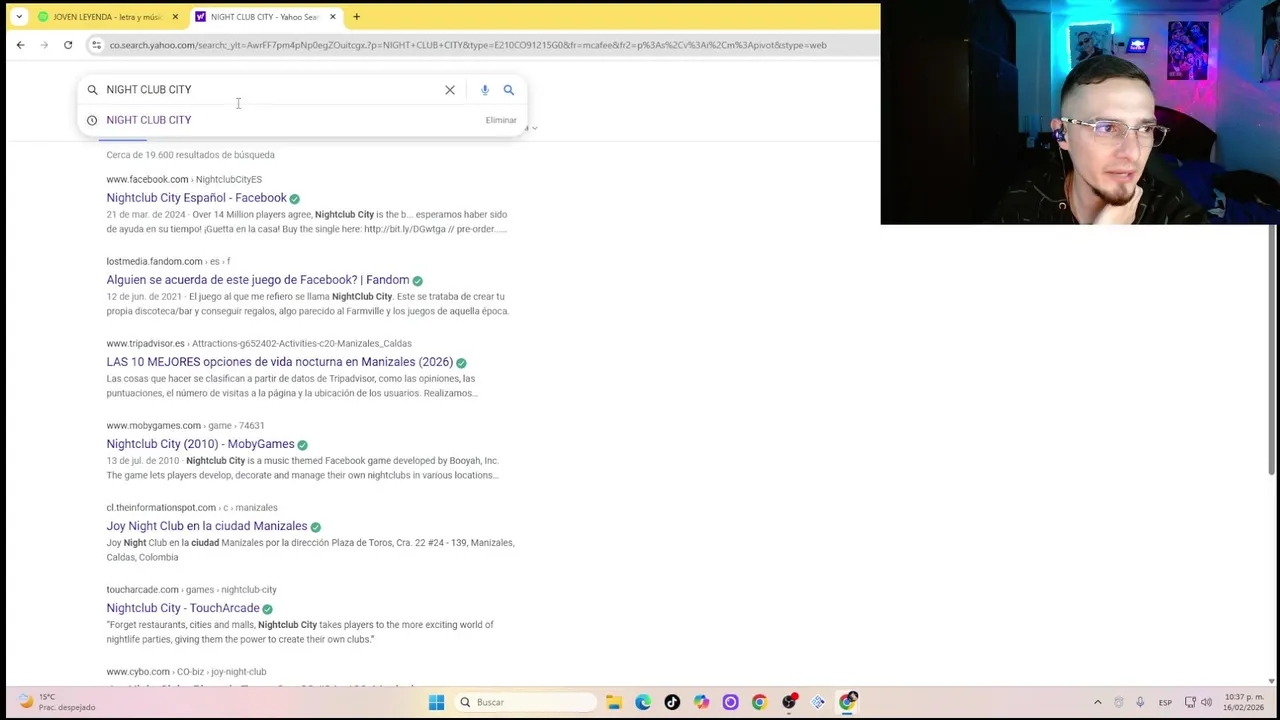The height and width of the screenshot is (720, 1280).
Task: Open Microsoft Edge from the taskbar
Action: click(x=643, y=702)
